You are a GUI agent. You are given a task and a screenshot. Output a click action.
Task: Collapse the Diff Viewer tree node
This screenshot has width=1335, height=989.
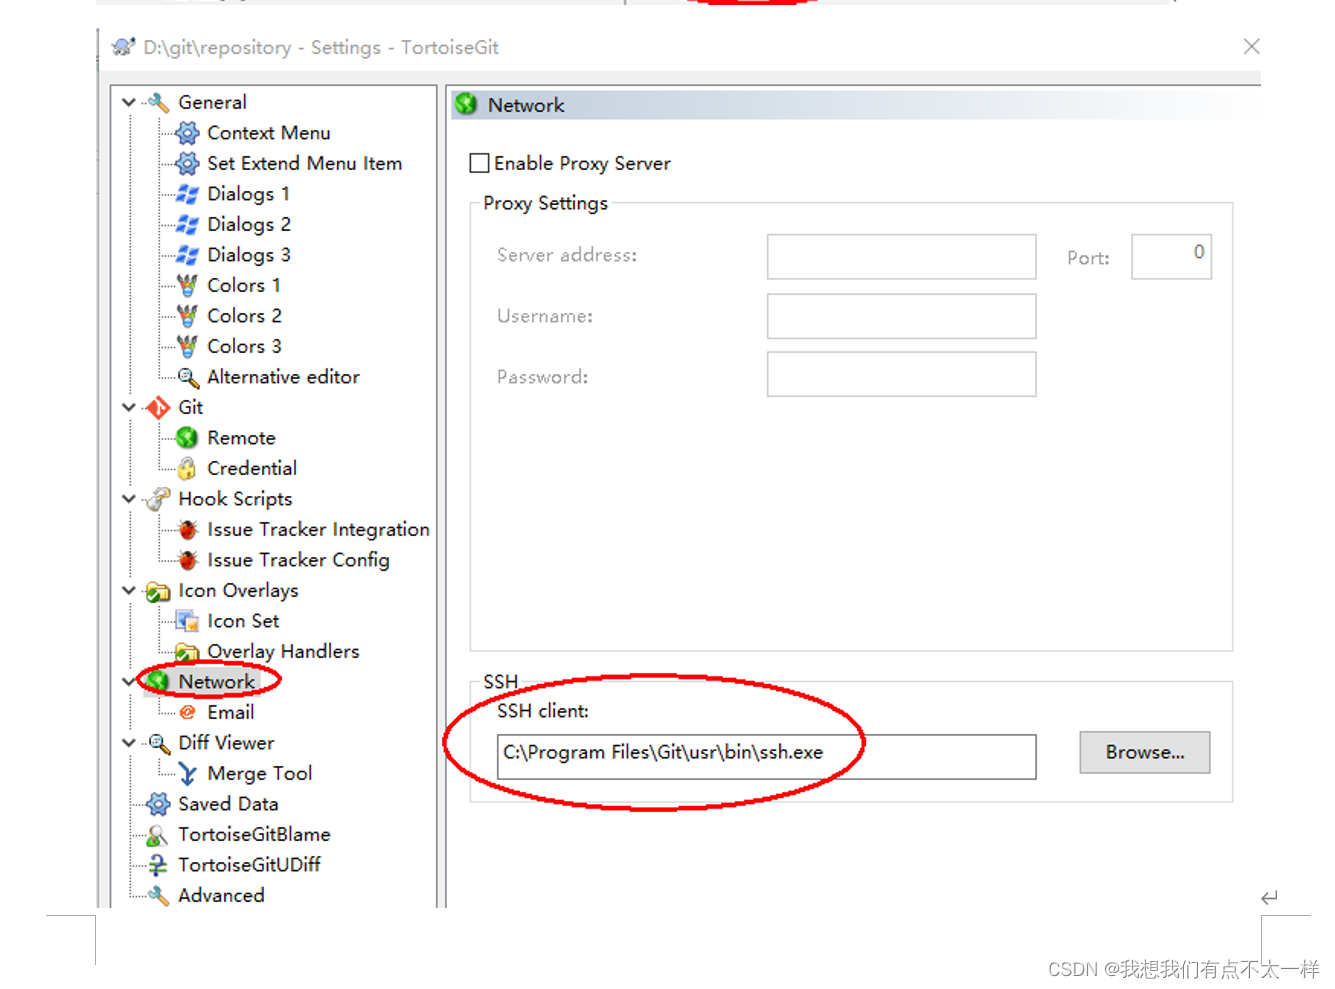click(129, 743)
